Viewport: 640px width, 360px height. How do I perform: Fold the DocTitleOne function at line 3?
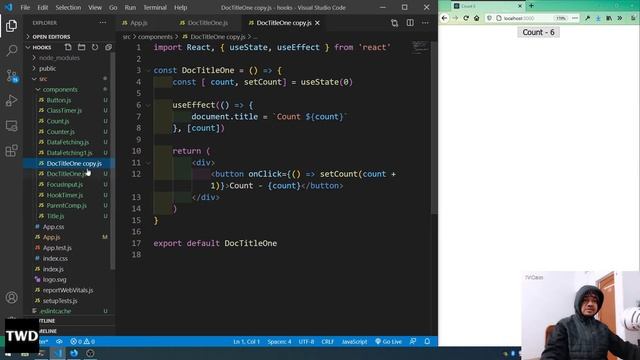(x=148, y=71)
